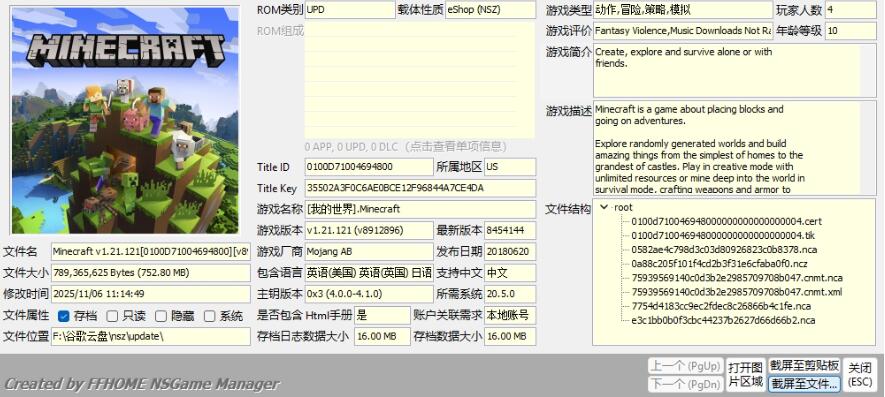Check the 隐藏 hidden attribute checkbox
The image size is (885, 397).
click(x=161, y=316)
